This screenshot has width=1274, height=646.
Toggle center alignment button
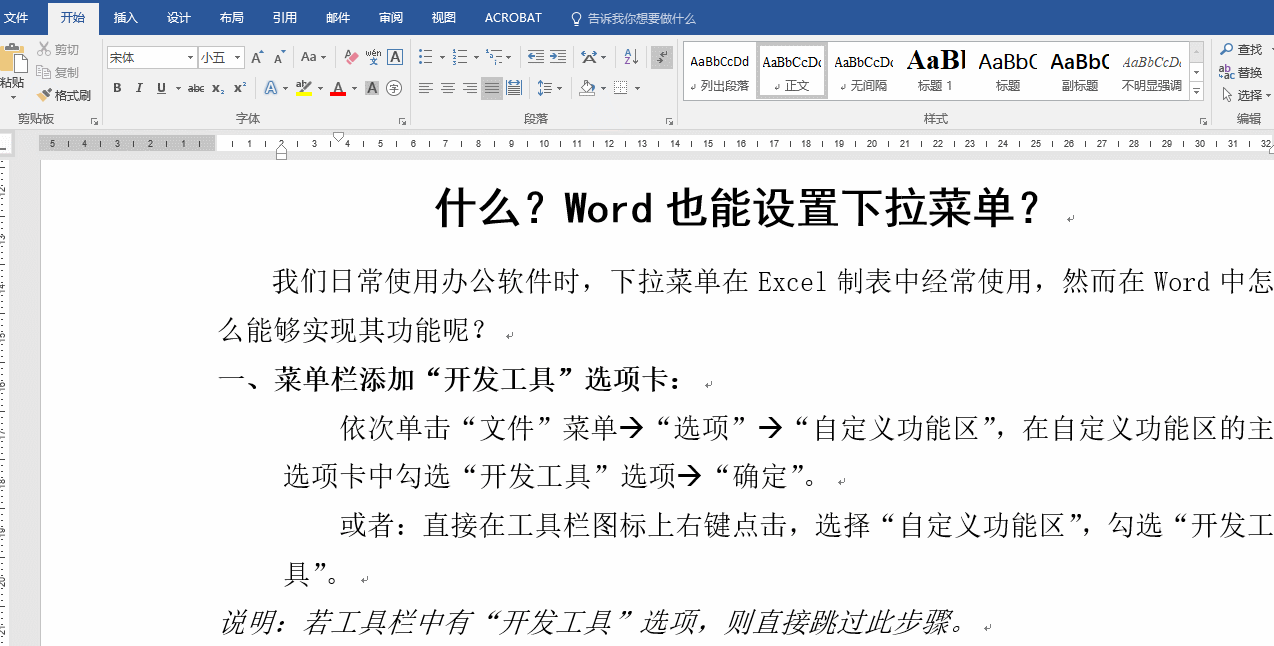pos(448,88)
